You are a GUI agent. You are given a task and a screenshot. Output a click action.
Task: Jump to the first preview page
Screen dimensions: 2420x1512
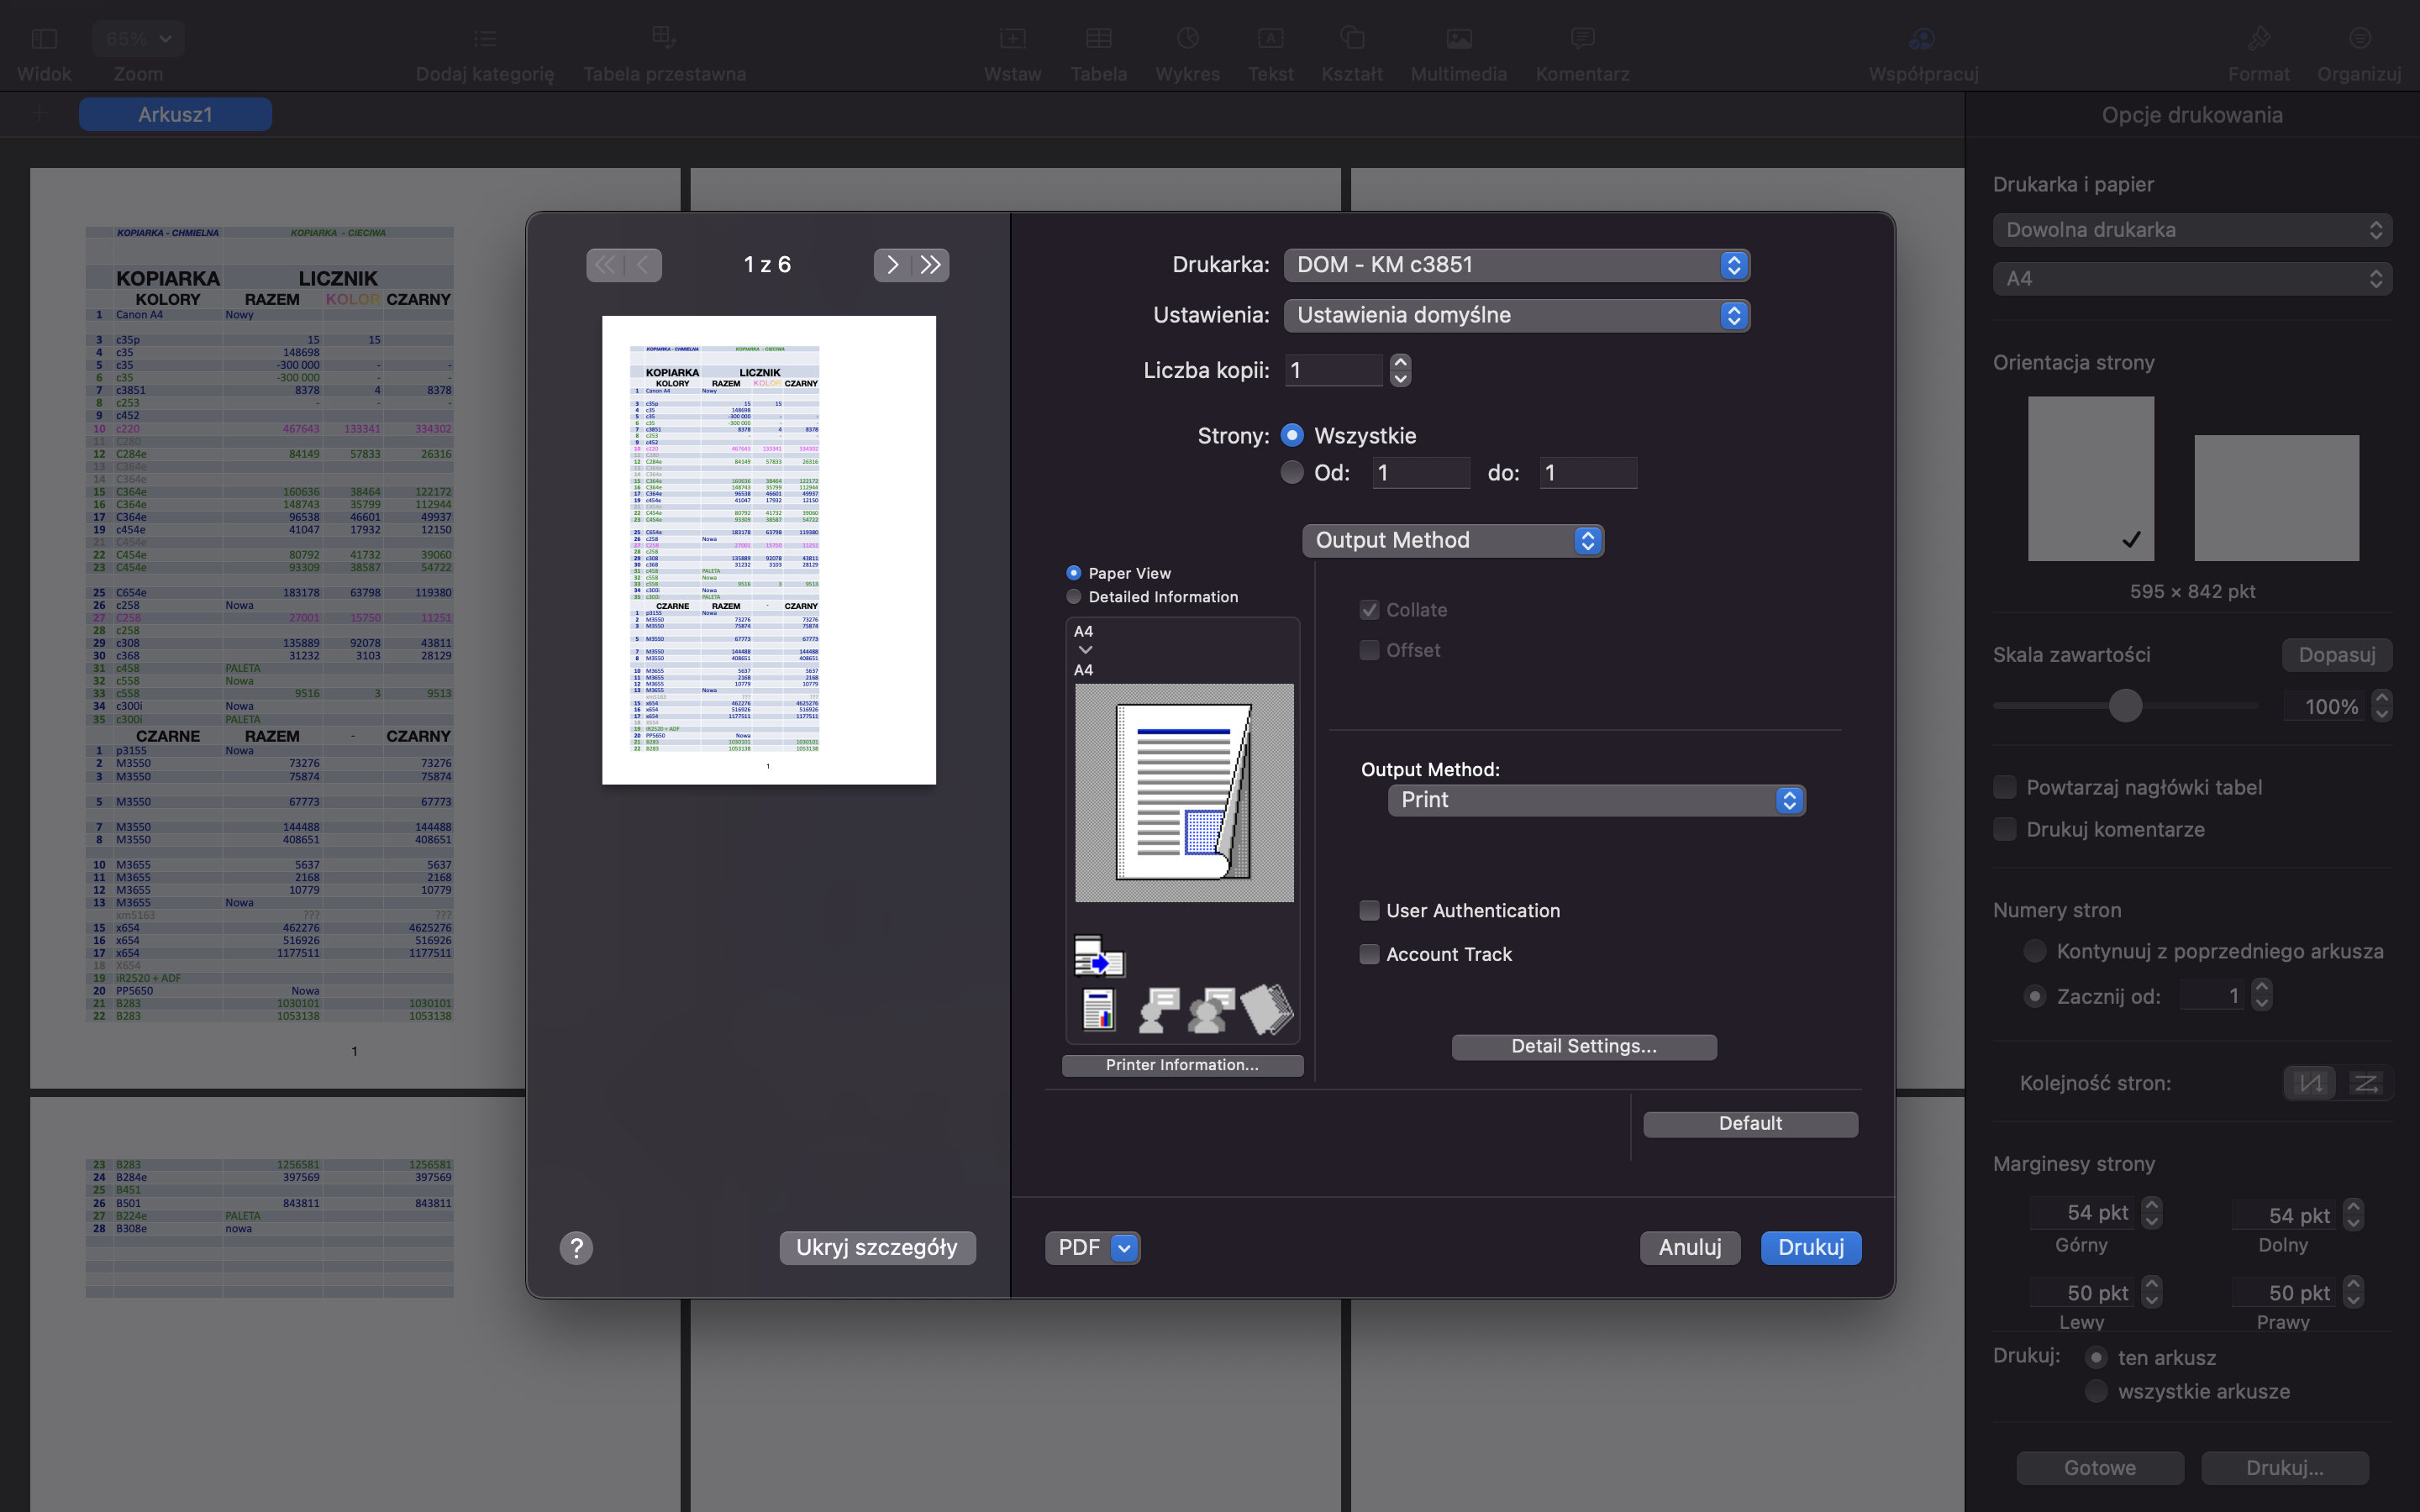(605, 265)
